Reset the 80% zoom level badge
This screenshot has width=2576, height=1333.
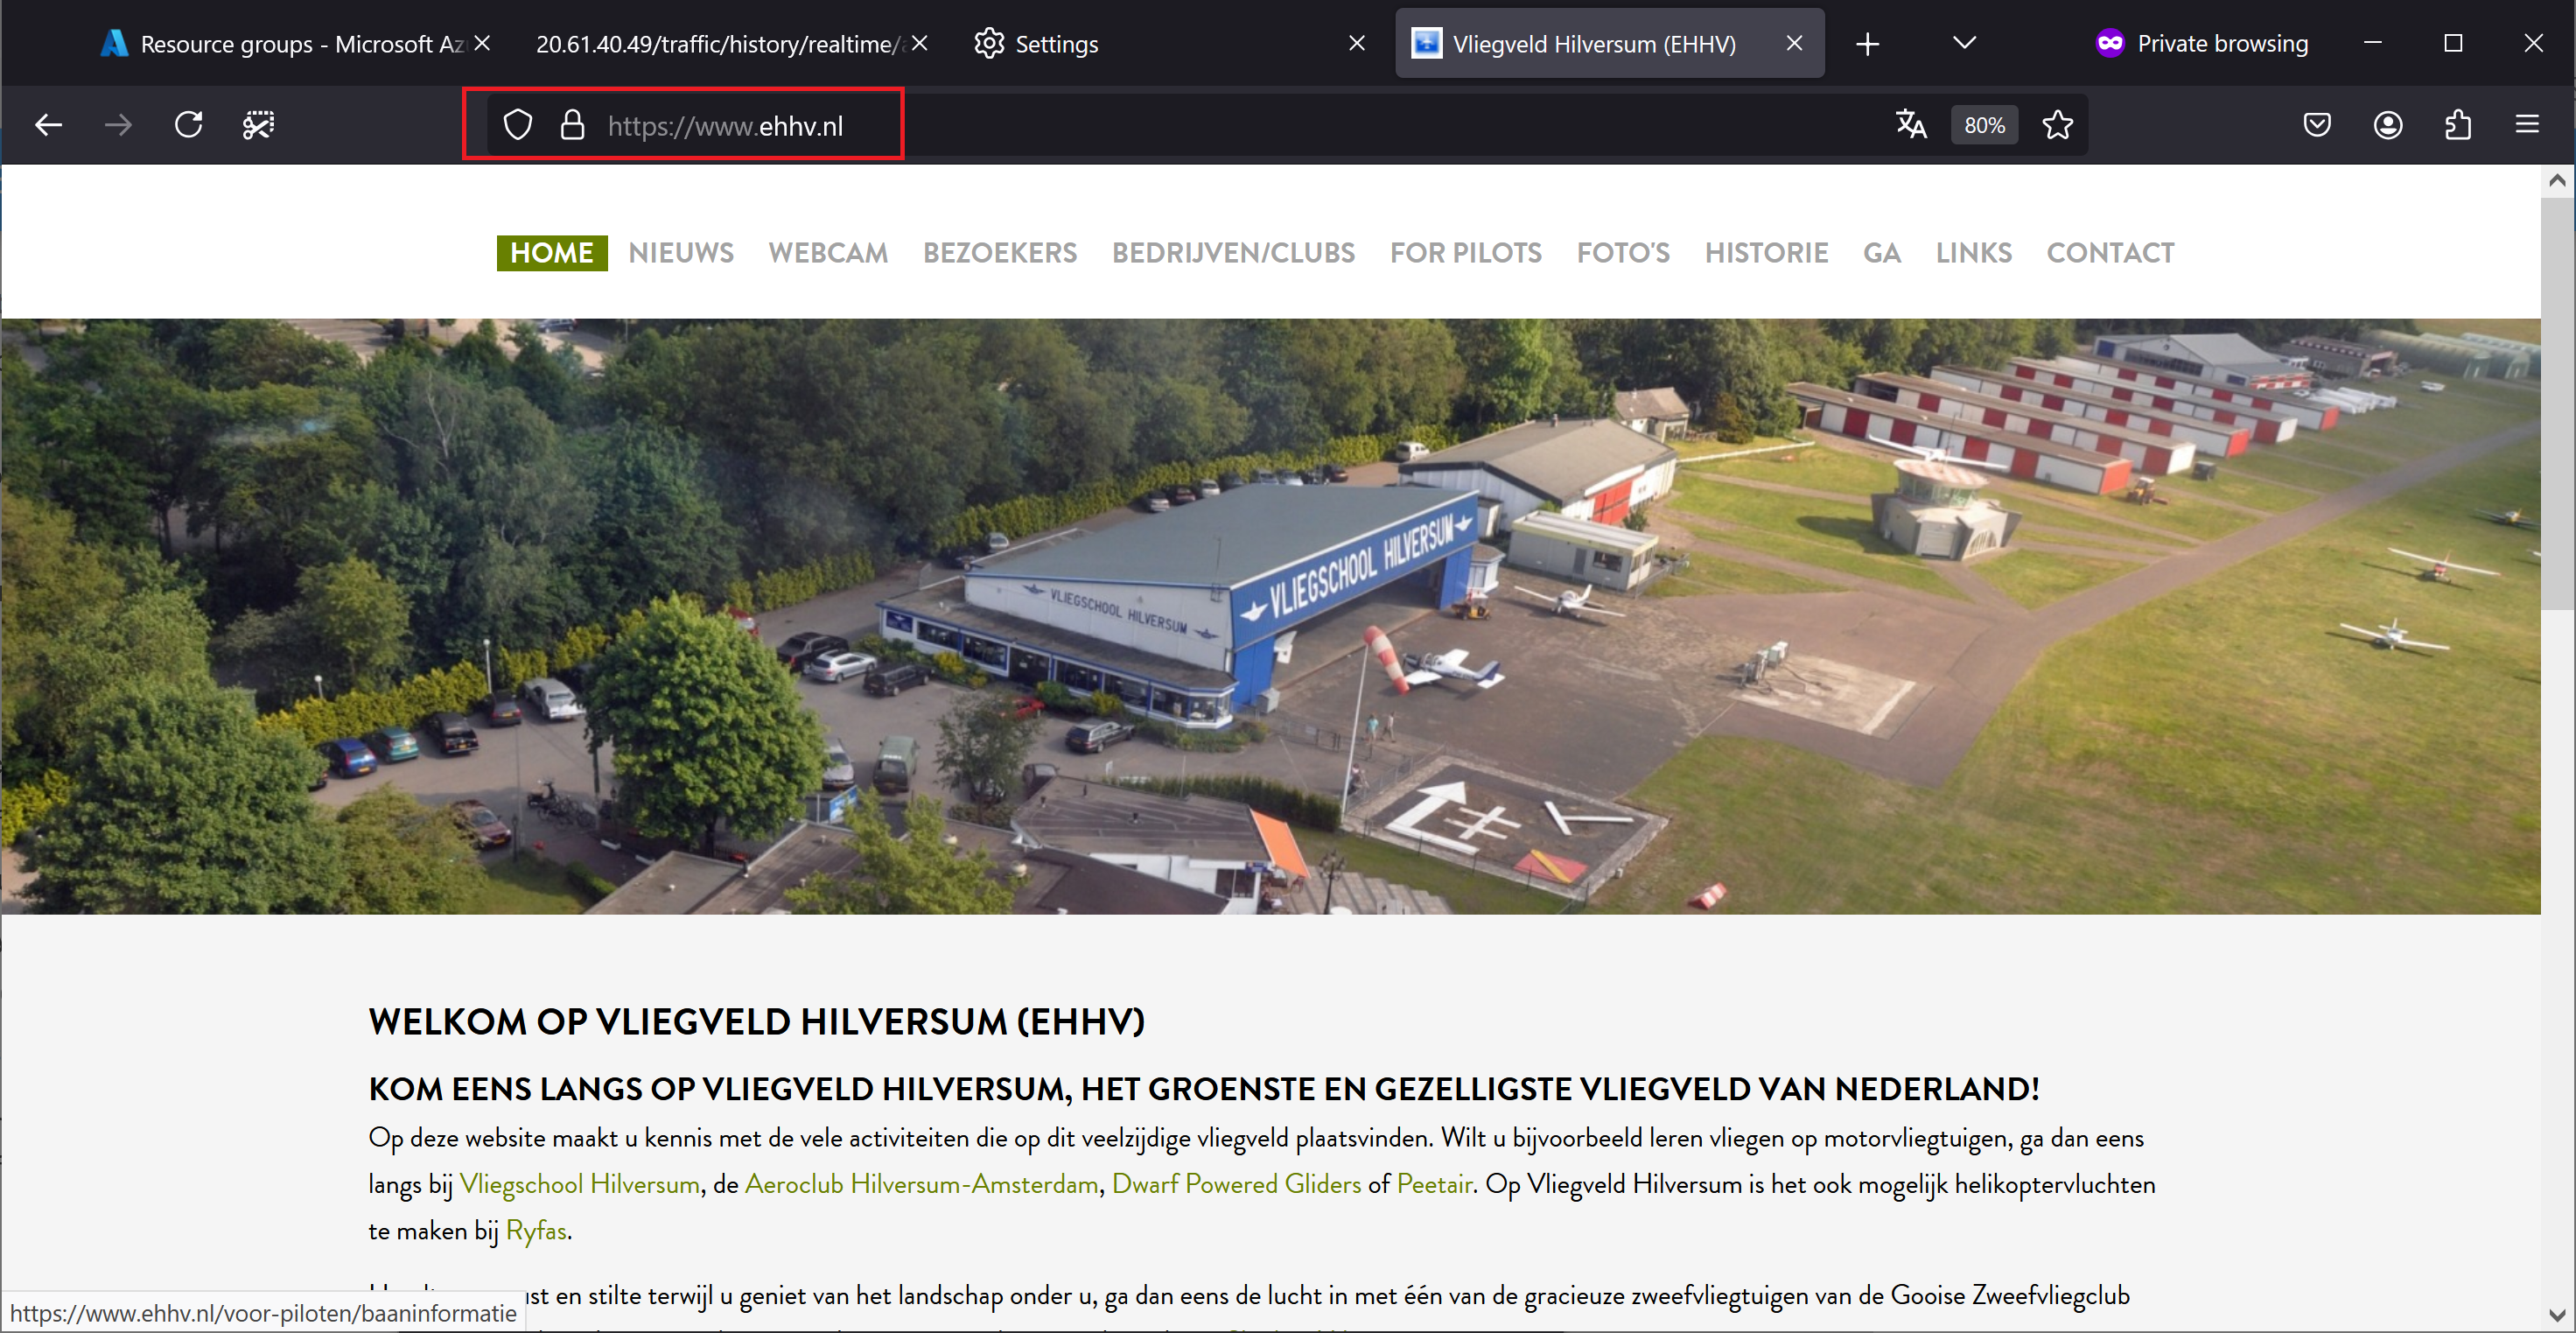point(1984,125)
